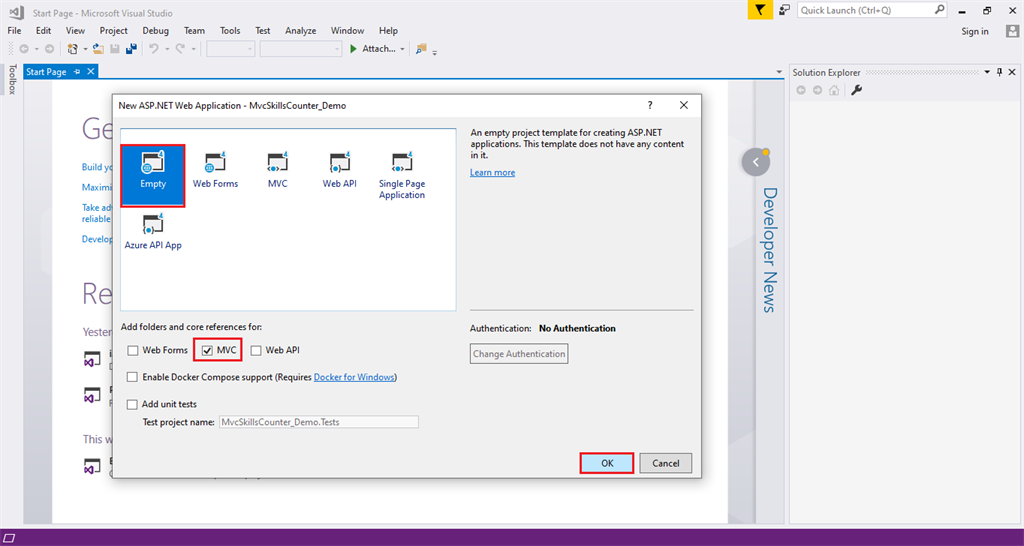Open the File menu
1024x546 pixels.
pos(14,31)
